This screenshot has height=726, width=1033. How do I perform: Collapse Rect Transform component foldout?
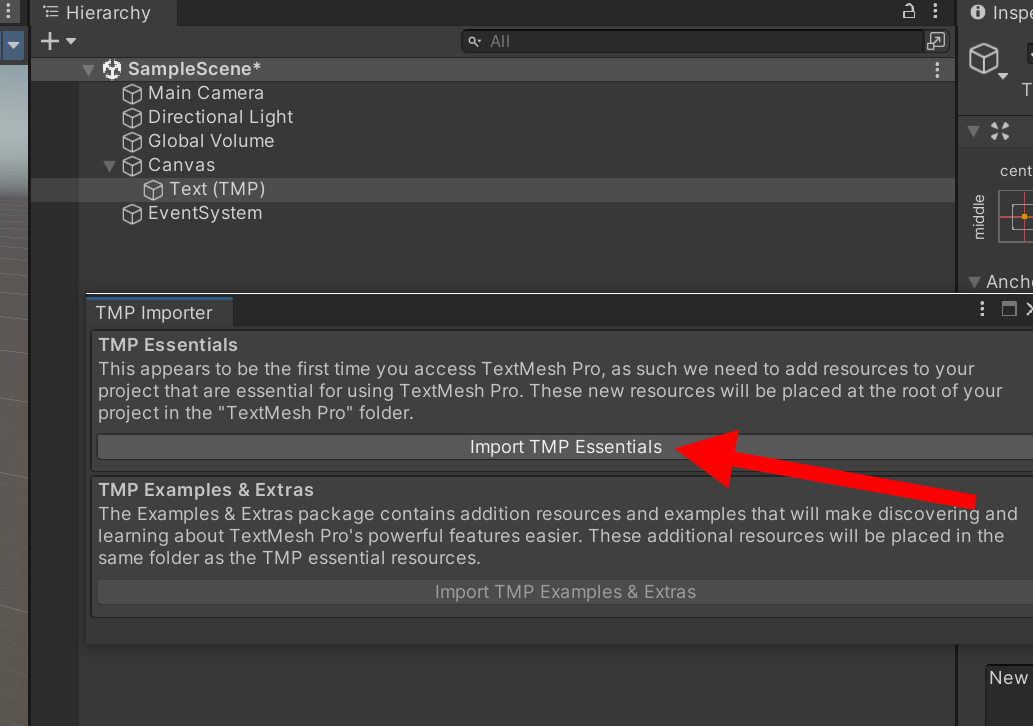coord(973,131)
